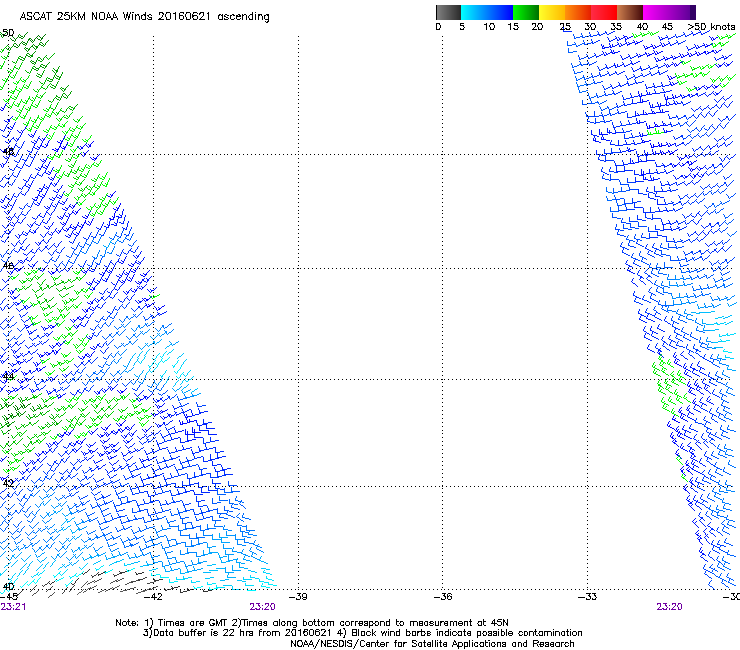Click the 44 latitude axis label
The image size is (740, 650).
[x=8, y=376]
